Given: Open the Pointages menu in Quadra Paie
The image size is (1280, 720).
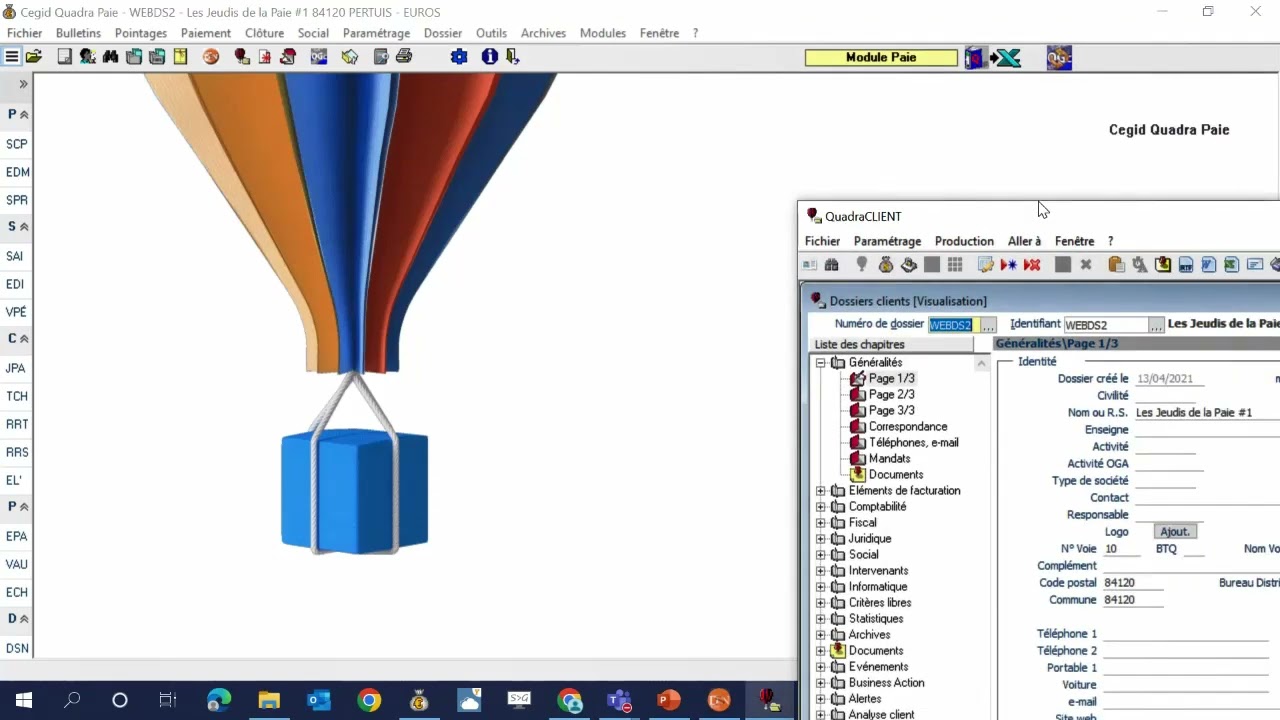Looking at the screenshot, I should (x=141, y=33).
